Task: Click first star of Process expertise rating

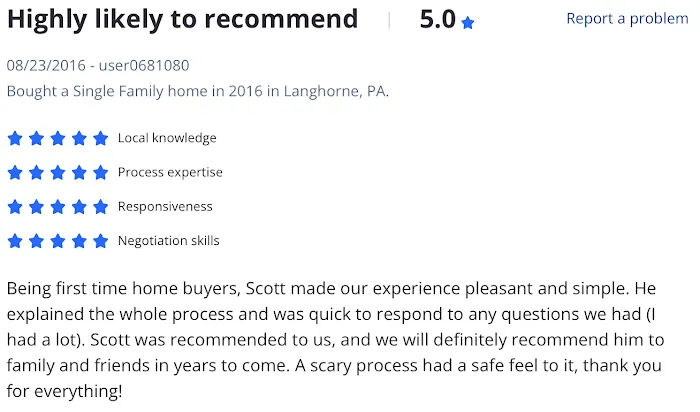Action: 15,172
